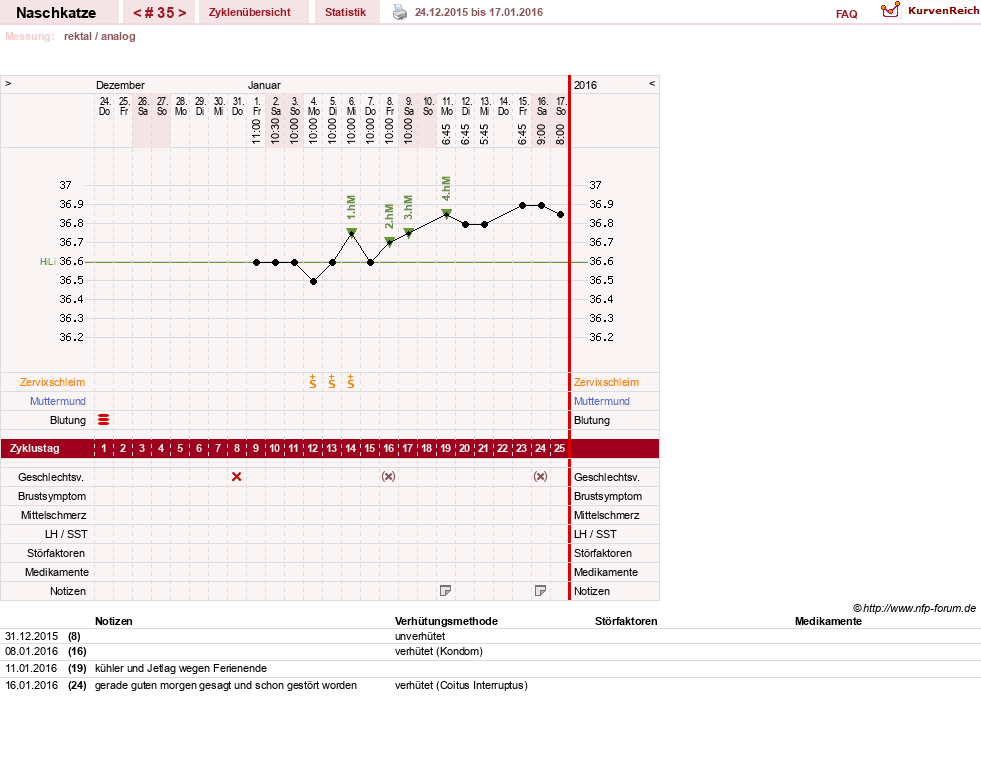Click the 2.hM green triangle marker
Image resolution: width=981 pixels, height=780 pixels.
pos(389,241)
